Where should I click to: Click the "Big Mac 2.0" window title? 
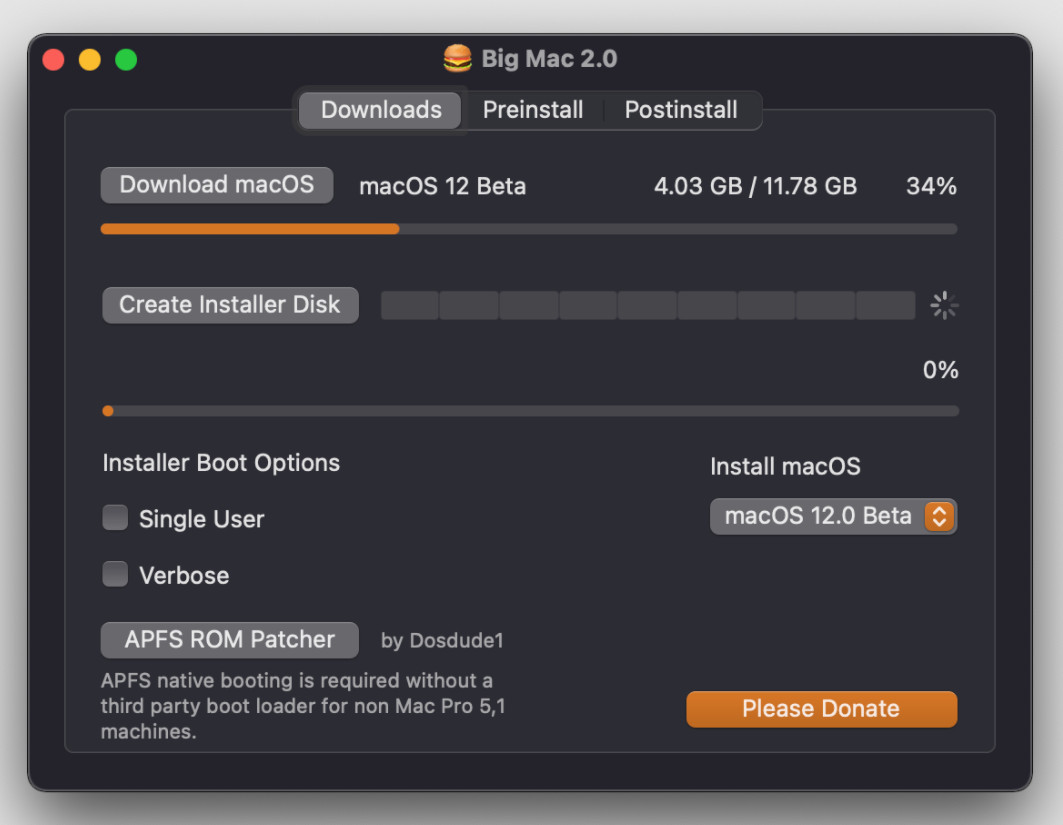[x=549, y=59]
